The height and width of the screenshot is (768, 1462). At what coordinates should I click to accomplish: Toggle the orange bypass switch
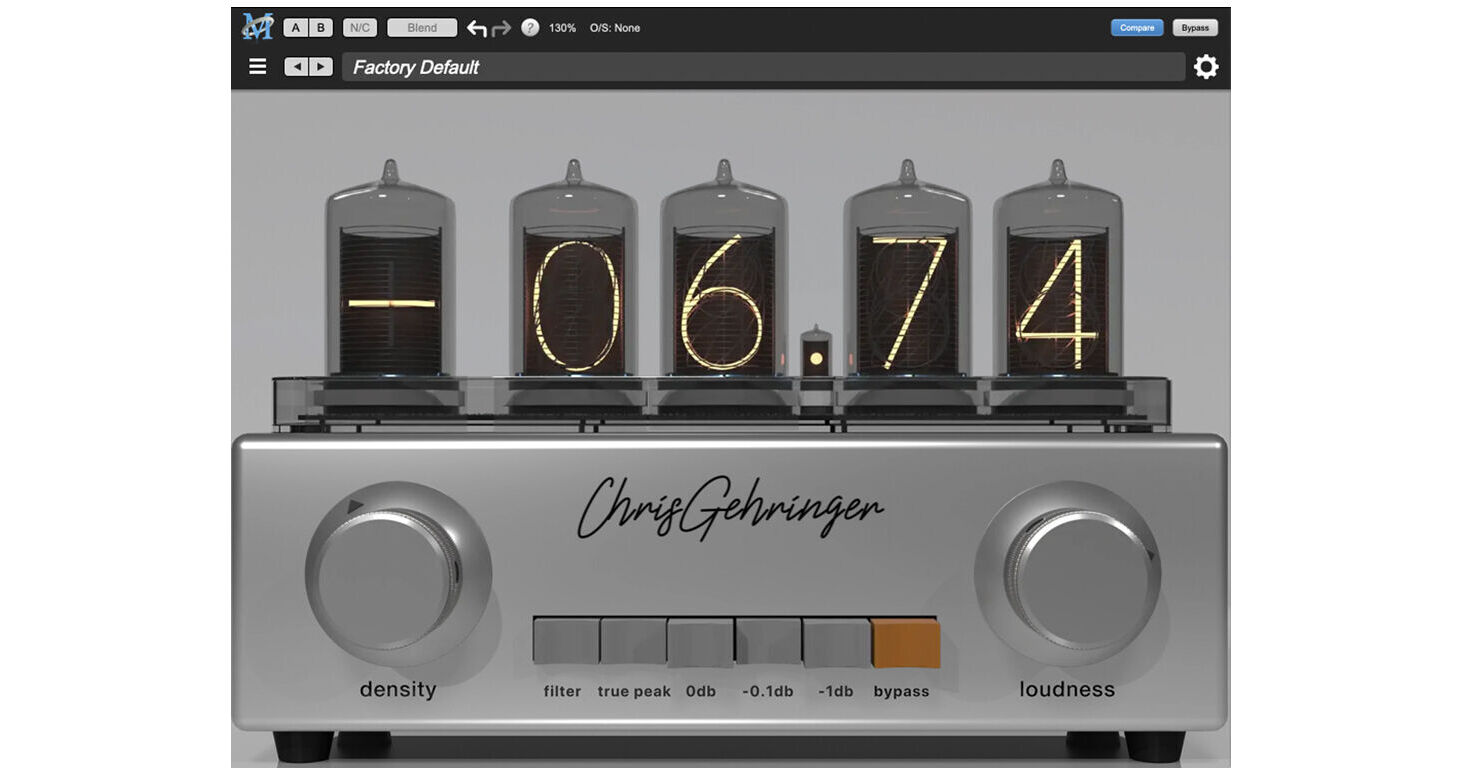[906, 643]
